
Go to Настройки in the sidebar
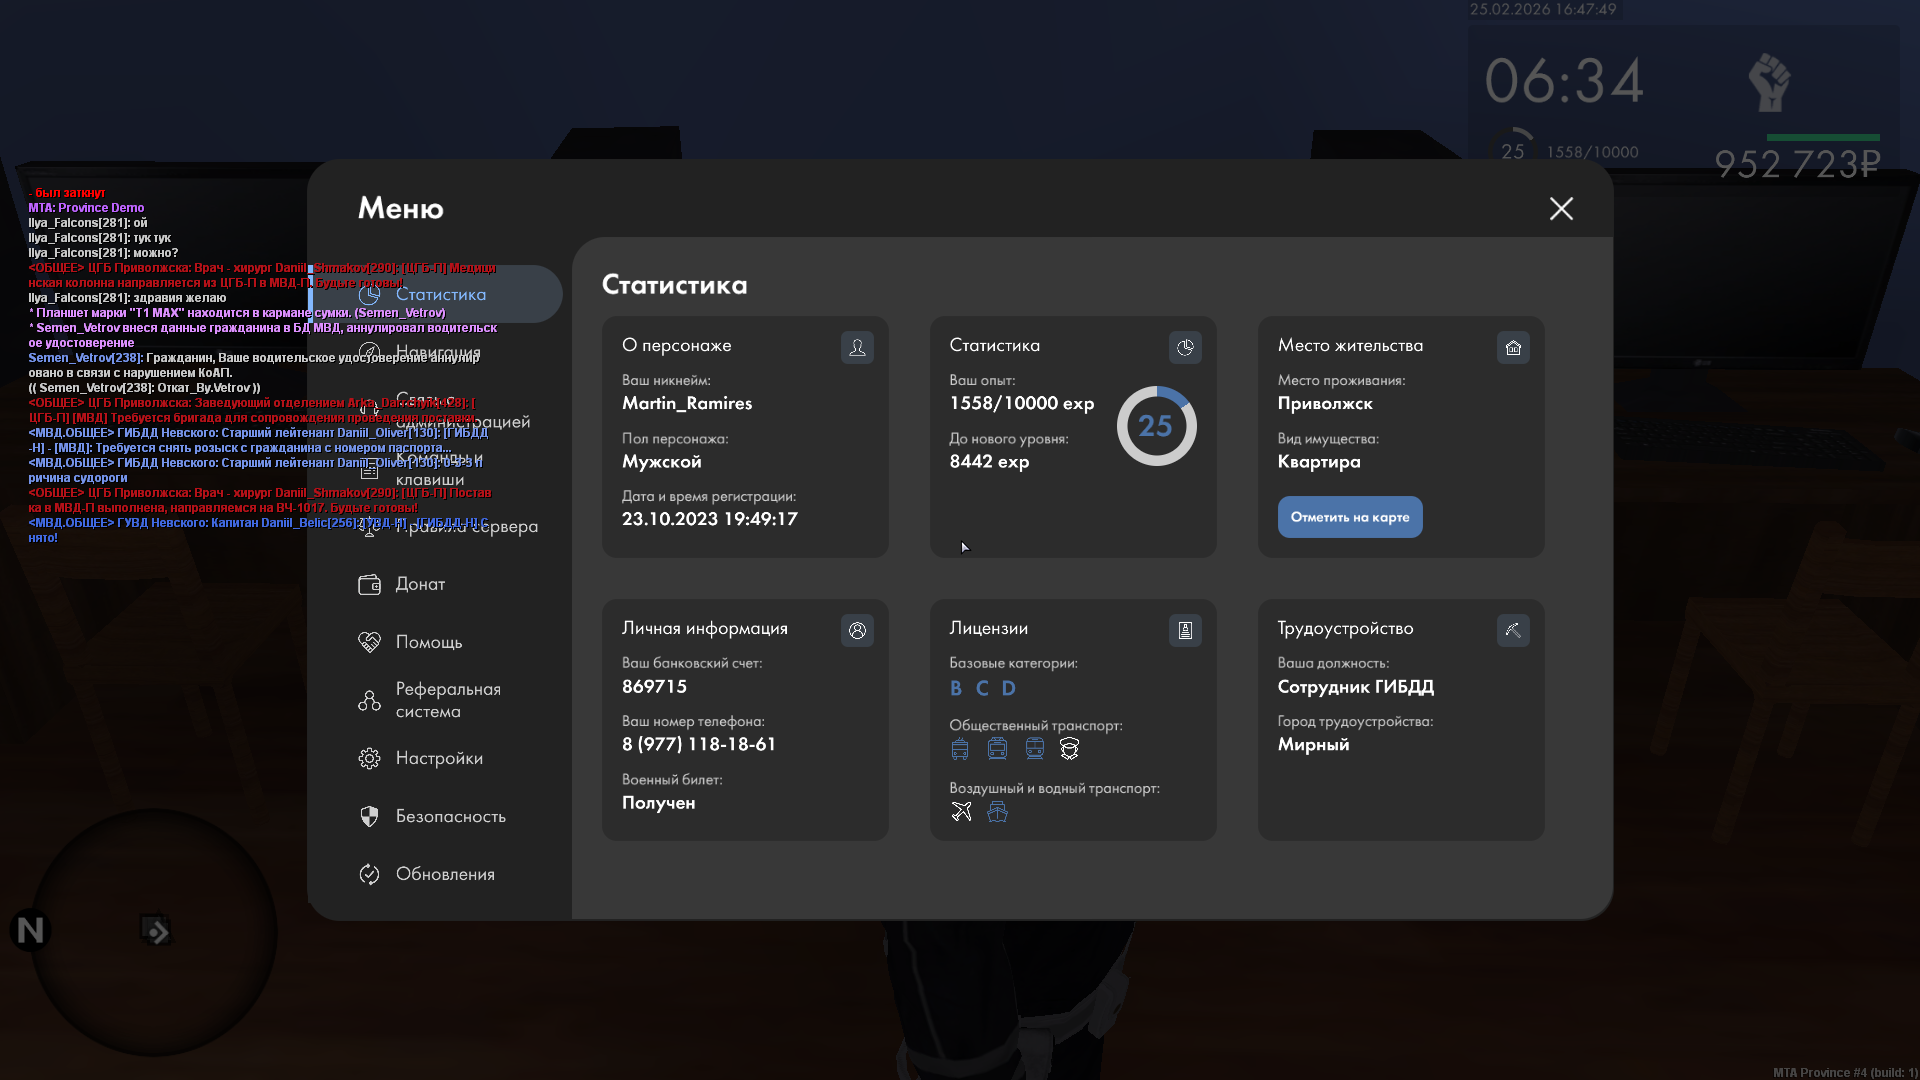pyautogui.click(x=439, y=758)
